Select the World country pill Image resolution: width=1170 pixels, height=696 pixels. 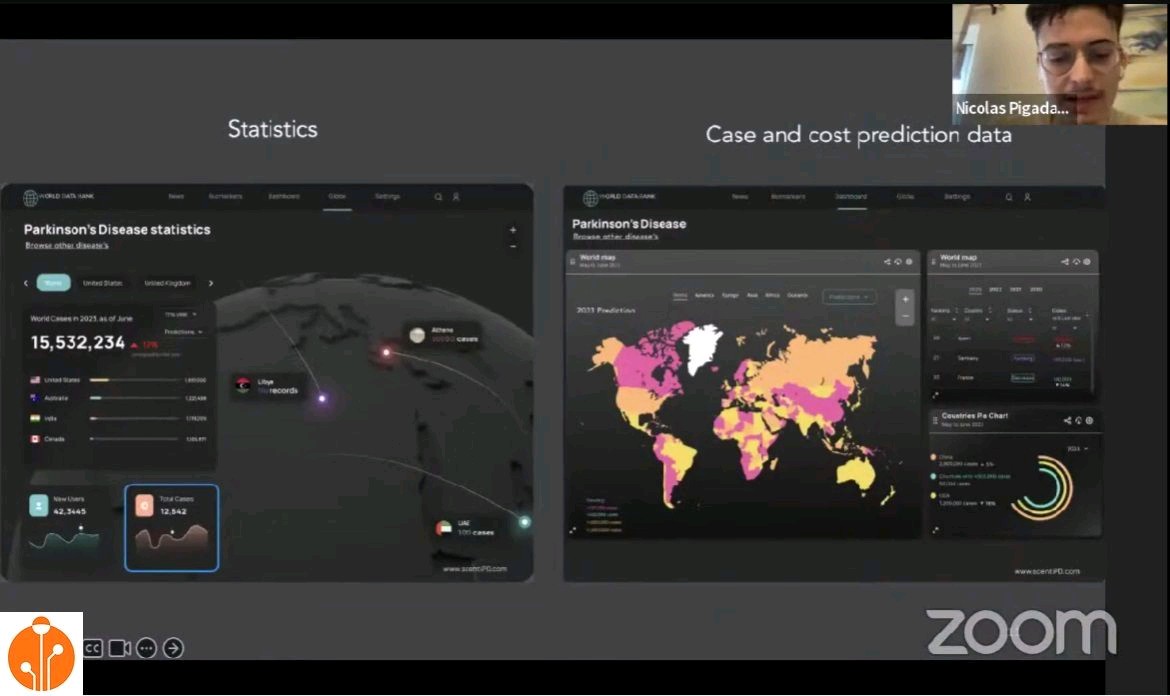tap(54, 283)
